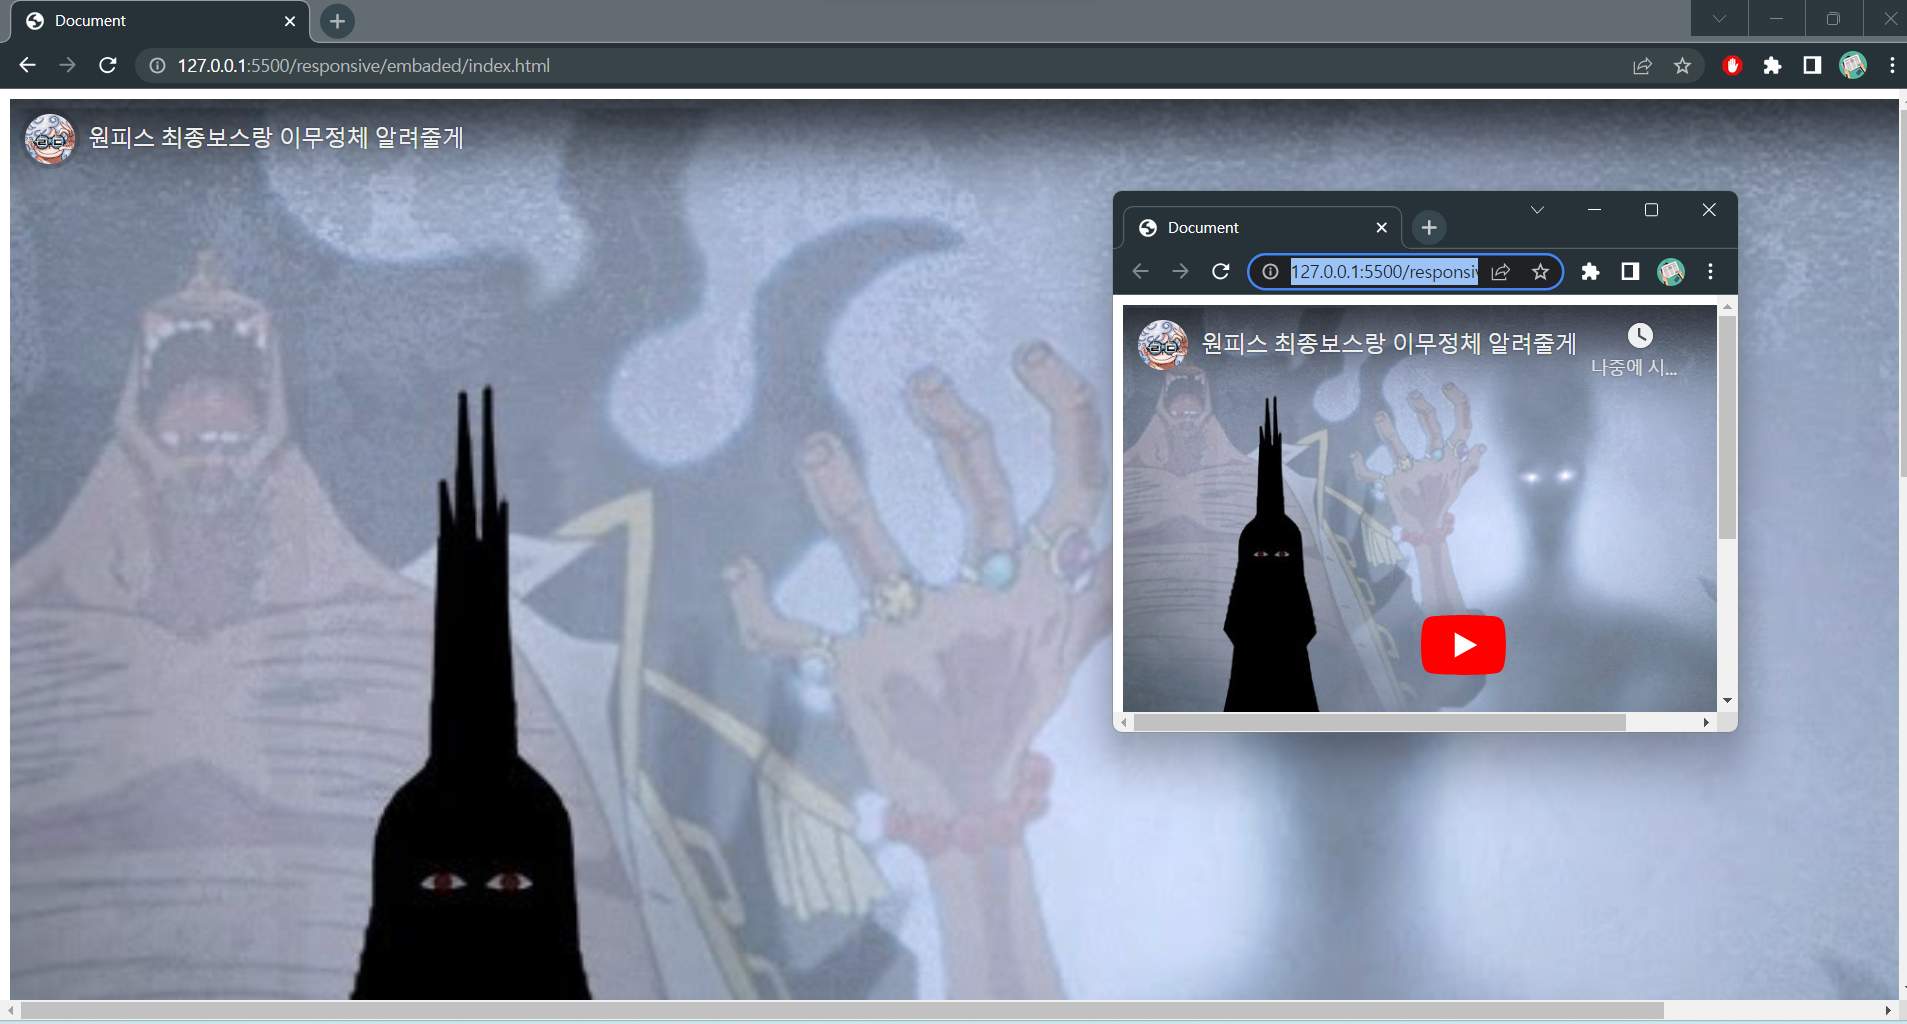Share this page from the main address bar
Image resolution: width=1907 pixels, height=1024 pixels.
[x=1642, y=66]
